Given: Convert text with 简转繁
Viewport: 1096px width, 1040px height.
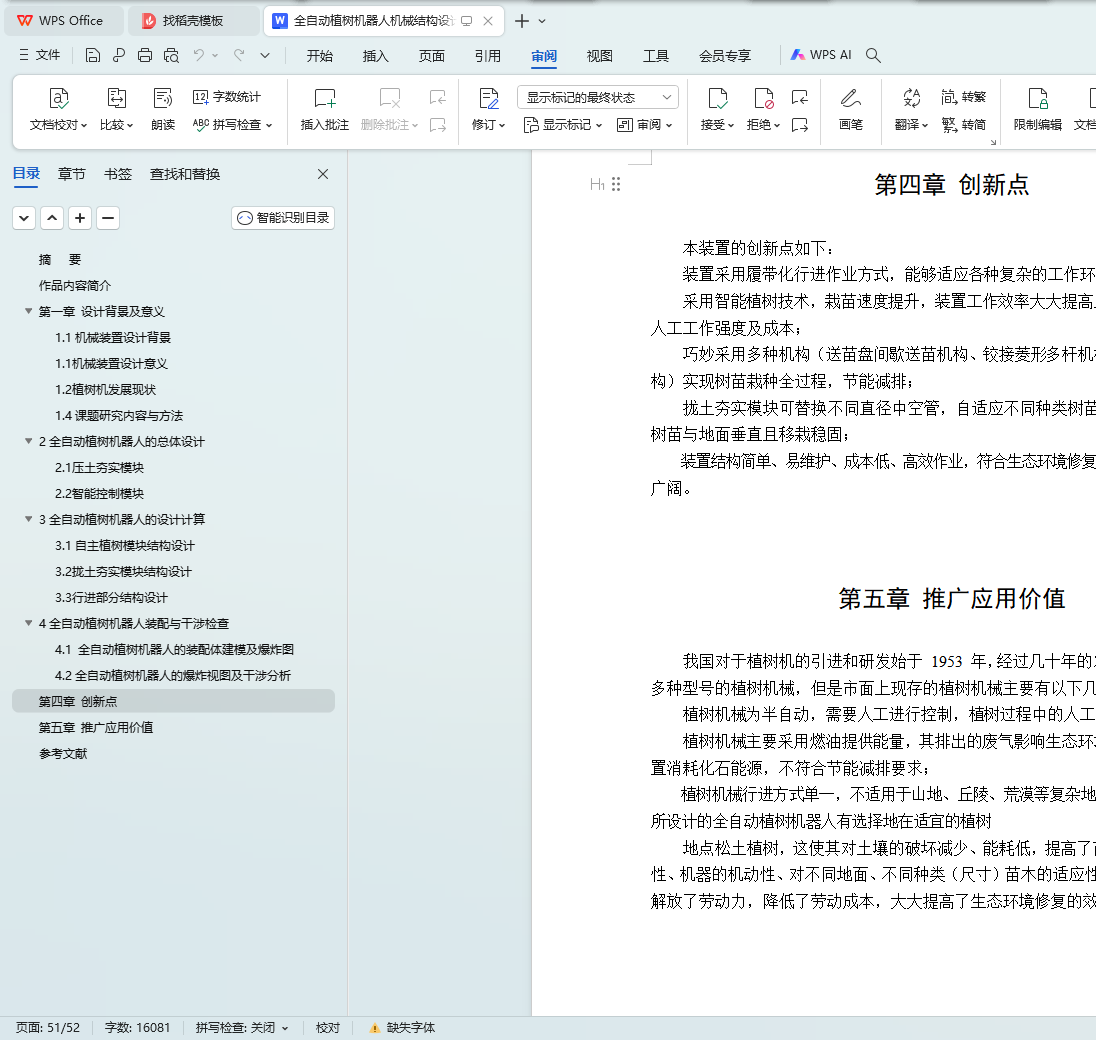Looking at the screenshot, I should point(963,96).
